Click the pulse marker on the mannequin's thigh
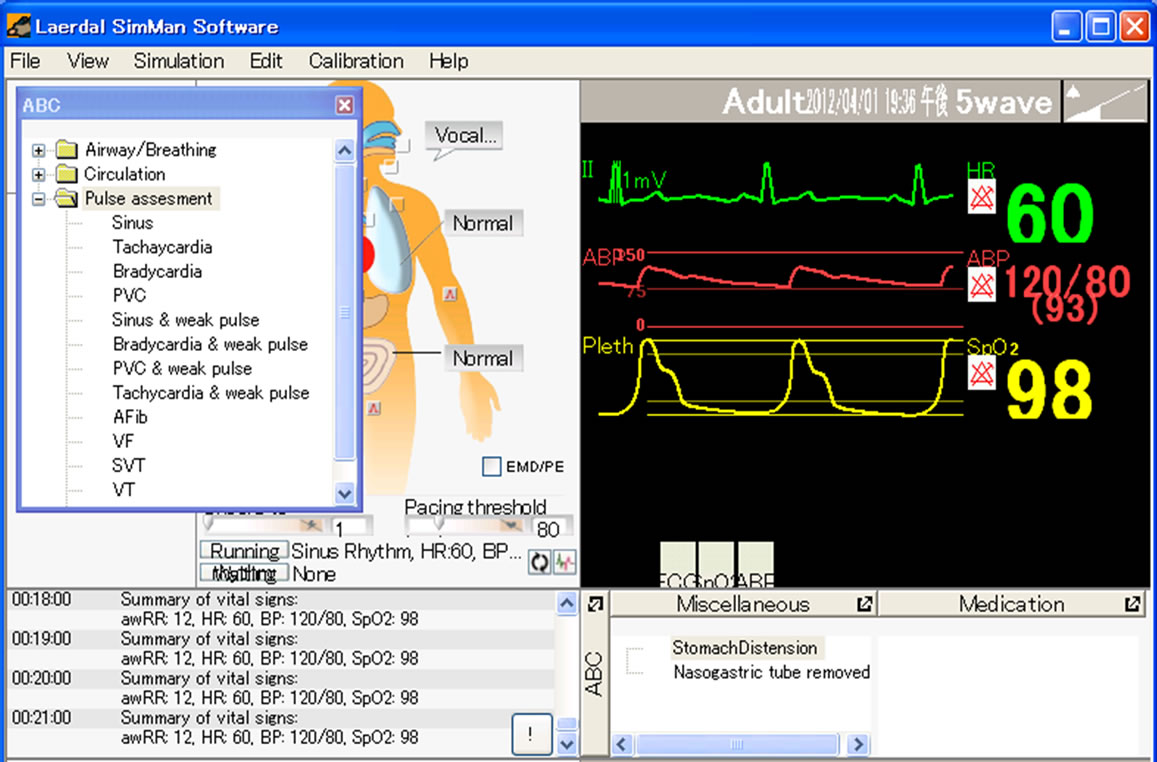This screenshot has height=762, width=1157. pyautogui.click(x=374, y=408)
